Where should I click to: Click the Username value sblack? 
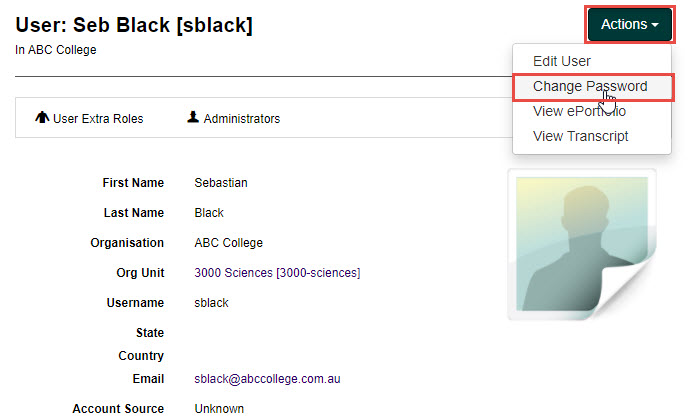(212, 303)
